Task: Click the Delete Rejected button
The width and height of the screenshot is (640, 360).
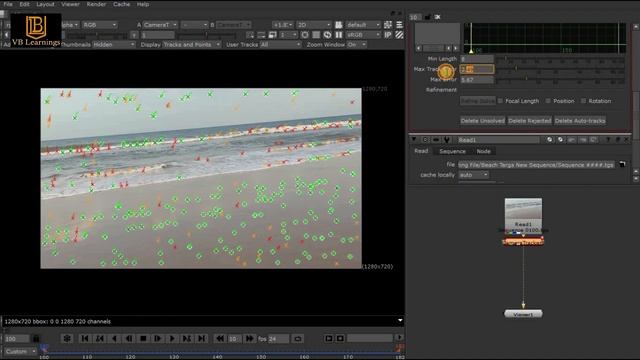Action: tap(529, 121)
